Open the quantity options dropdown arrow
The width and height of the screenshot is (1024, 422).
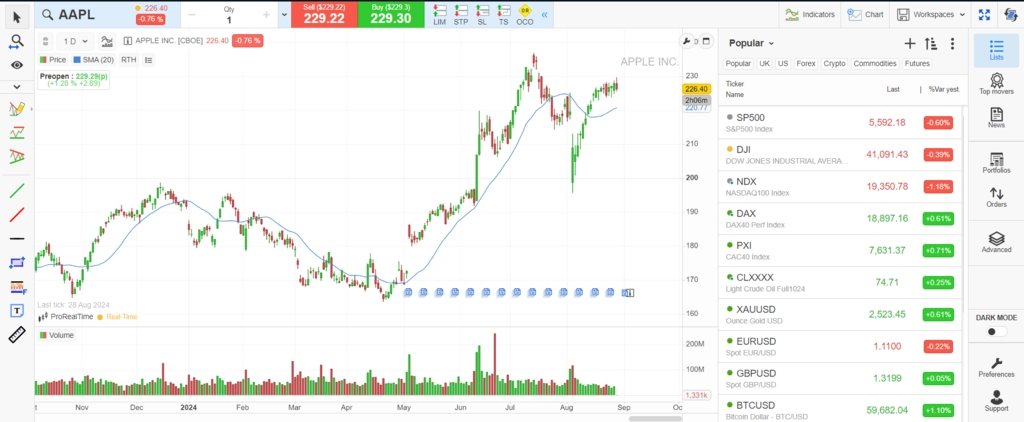click(284, 14)
